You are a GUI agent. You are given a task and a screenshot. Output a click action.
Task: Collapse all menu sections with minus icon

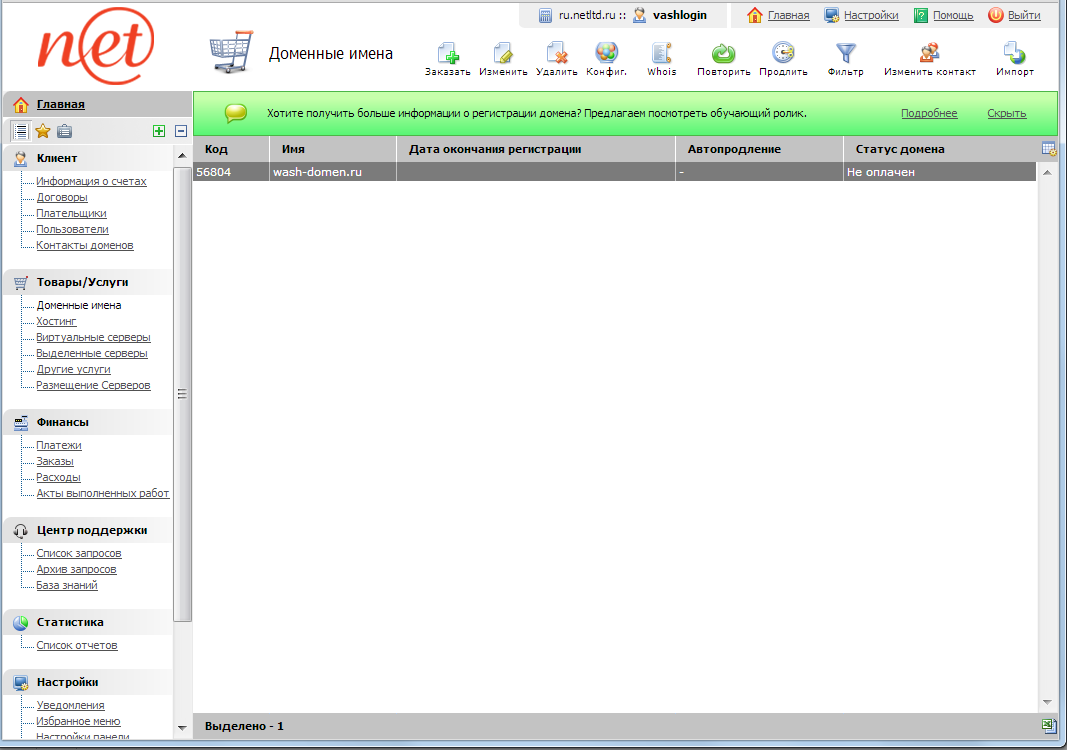181,131
